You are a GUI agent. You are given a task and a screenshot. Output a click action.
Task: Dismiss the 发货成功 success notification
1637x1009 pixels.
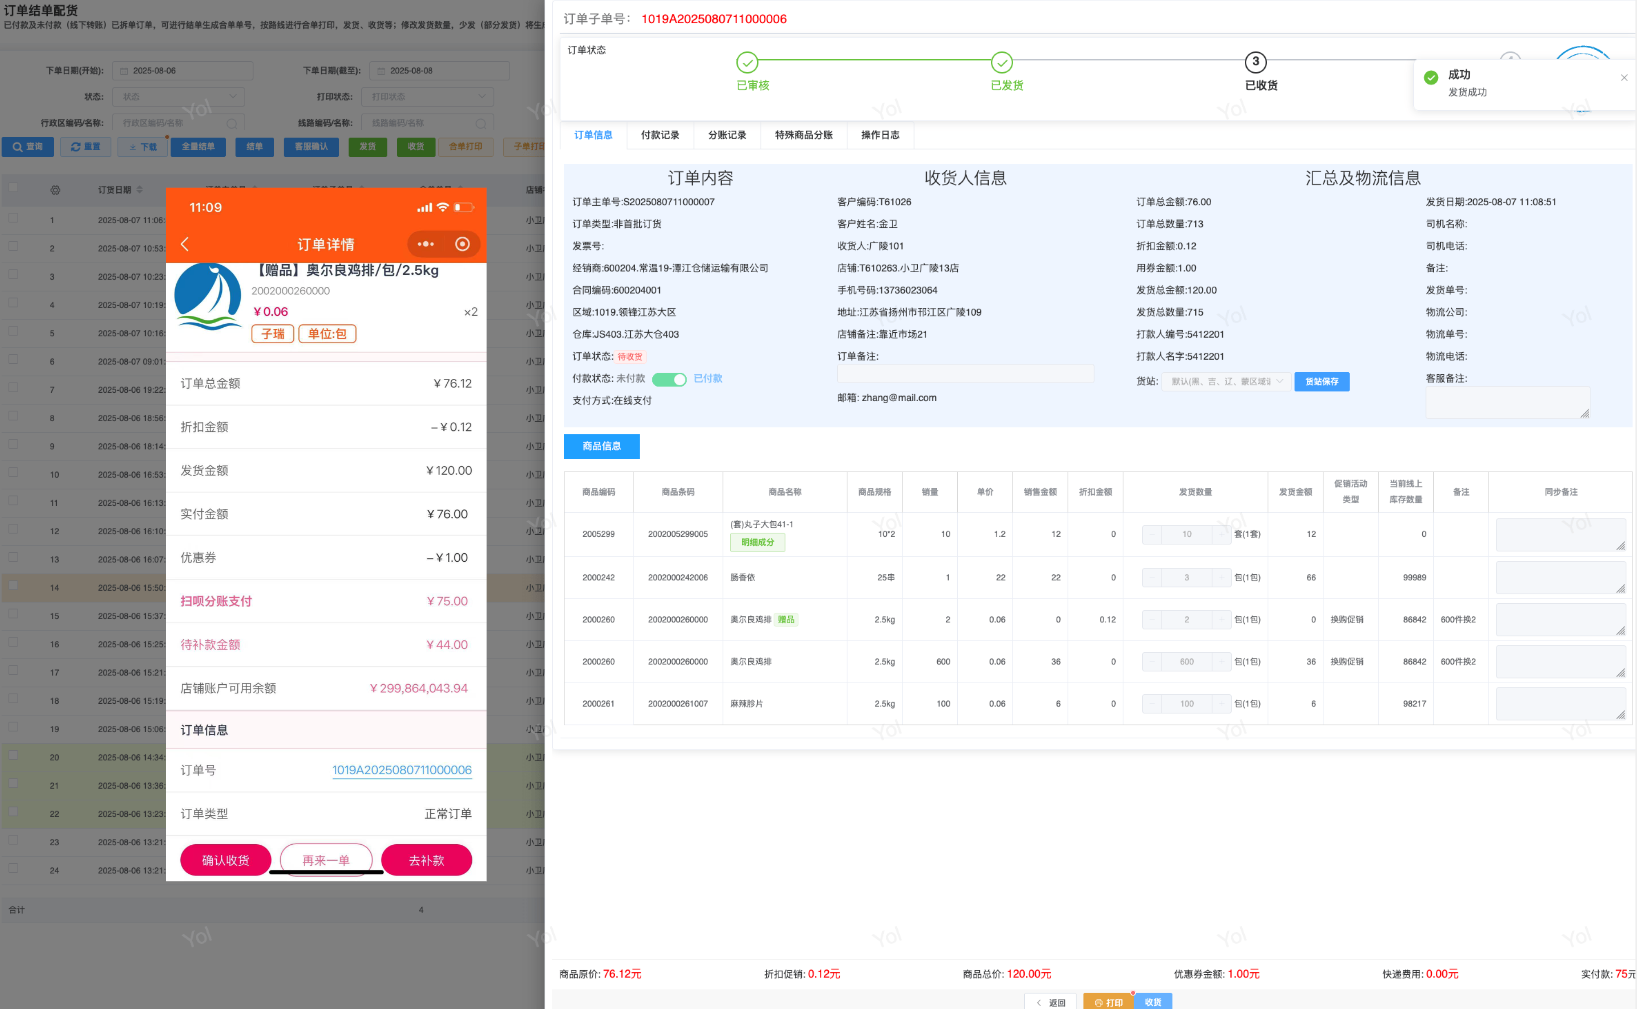pos(1624,78)
